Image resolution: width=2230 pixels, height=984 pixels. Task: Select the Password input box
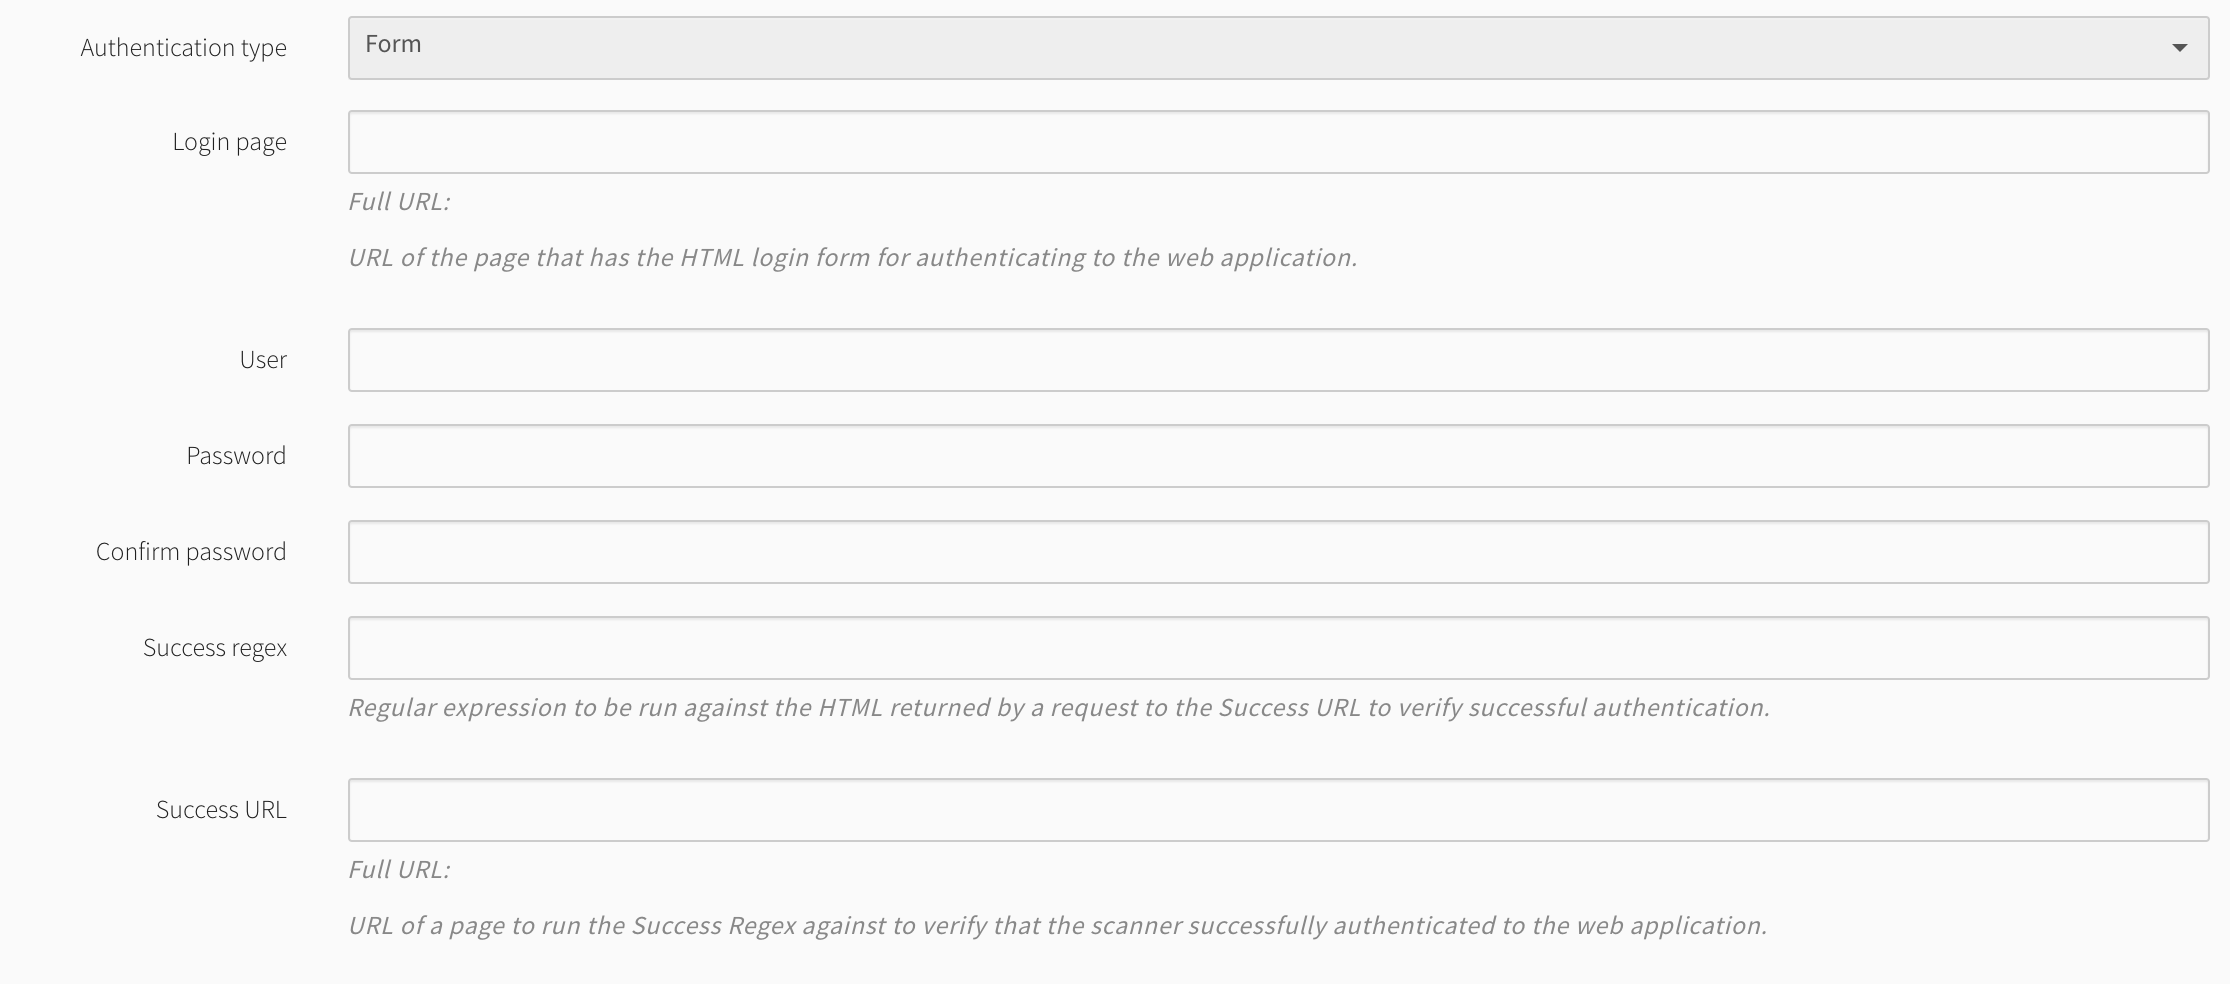coord(1278,456)
